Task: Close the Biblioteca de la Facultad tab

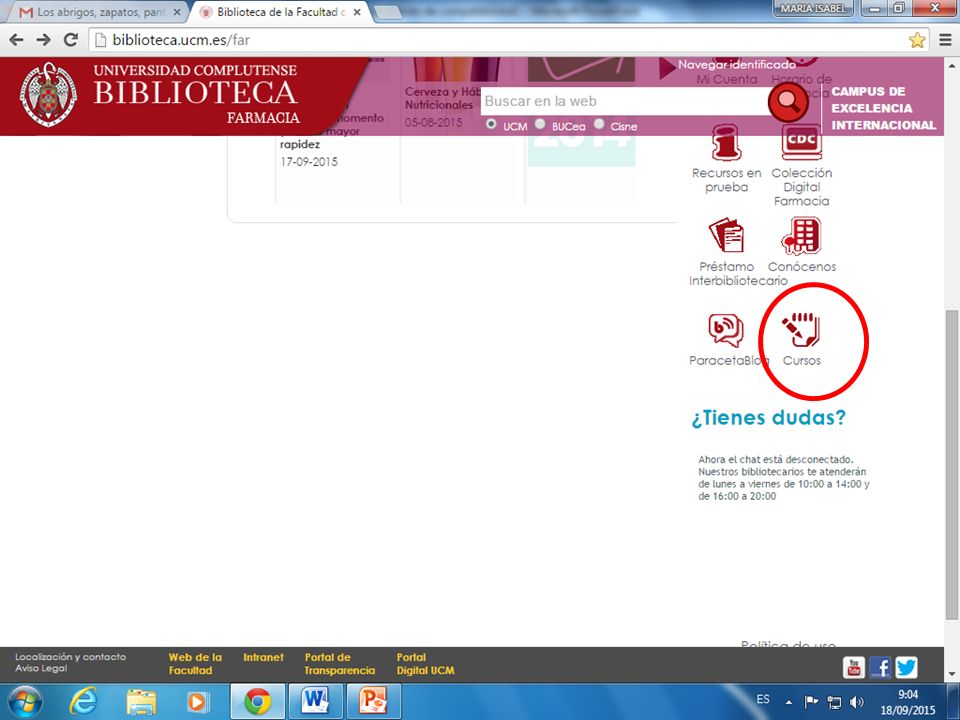Action: [x=357, y=12]
